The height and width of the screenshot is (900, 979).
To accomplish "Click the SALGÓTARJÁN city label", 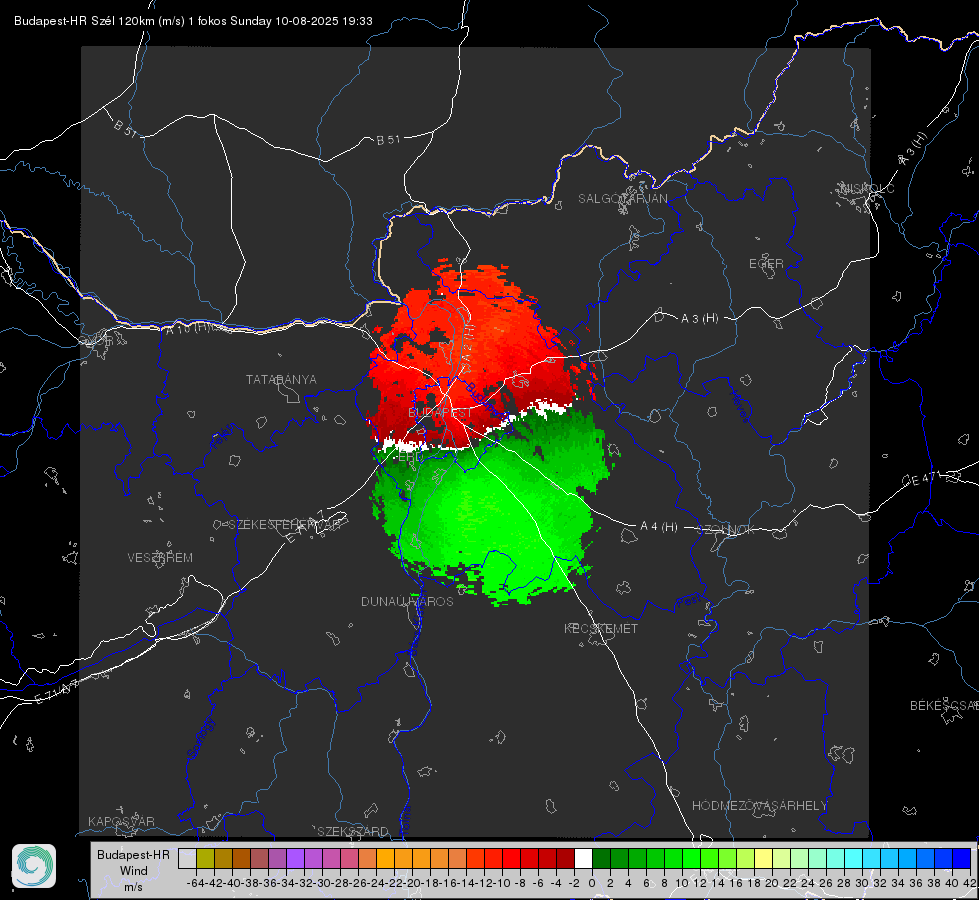I will [622, 199].
